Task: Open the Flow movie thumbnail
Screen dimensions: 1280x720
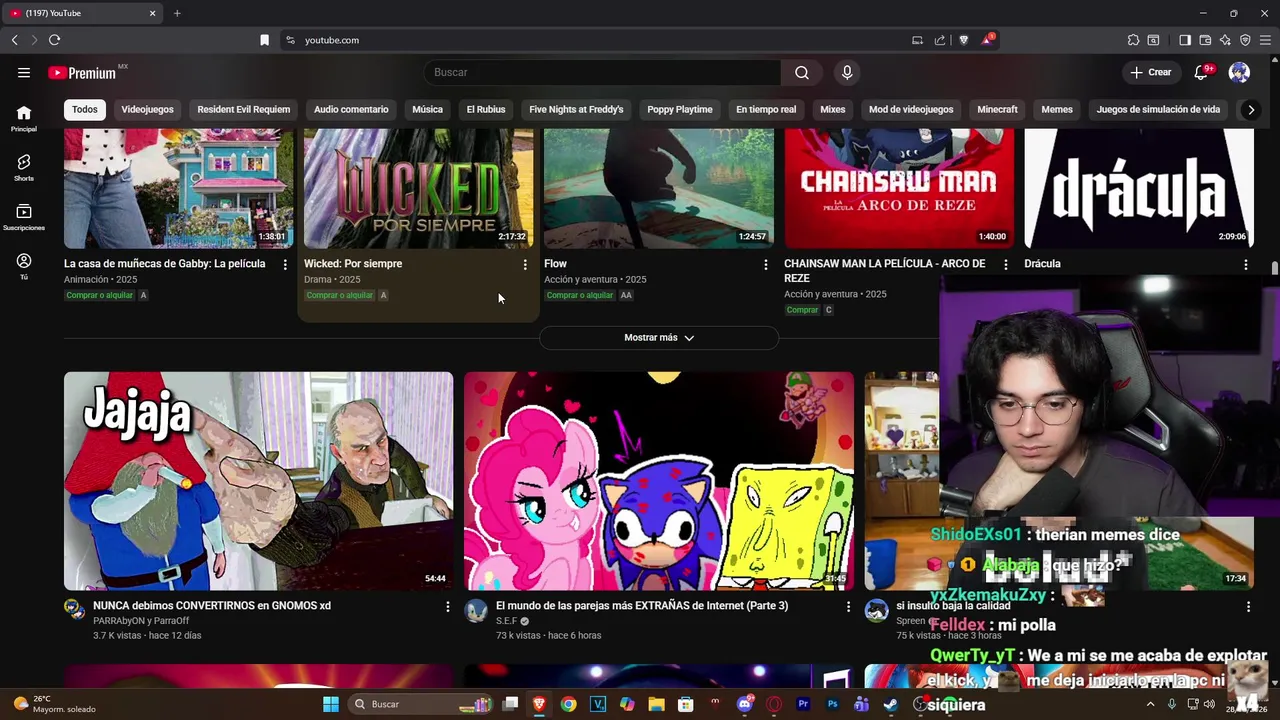Action: (659, 188)
